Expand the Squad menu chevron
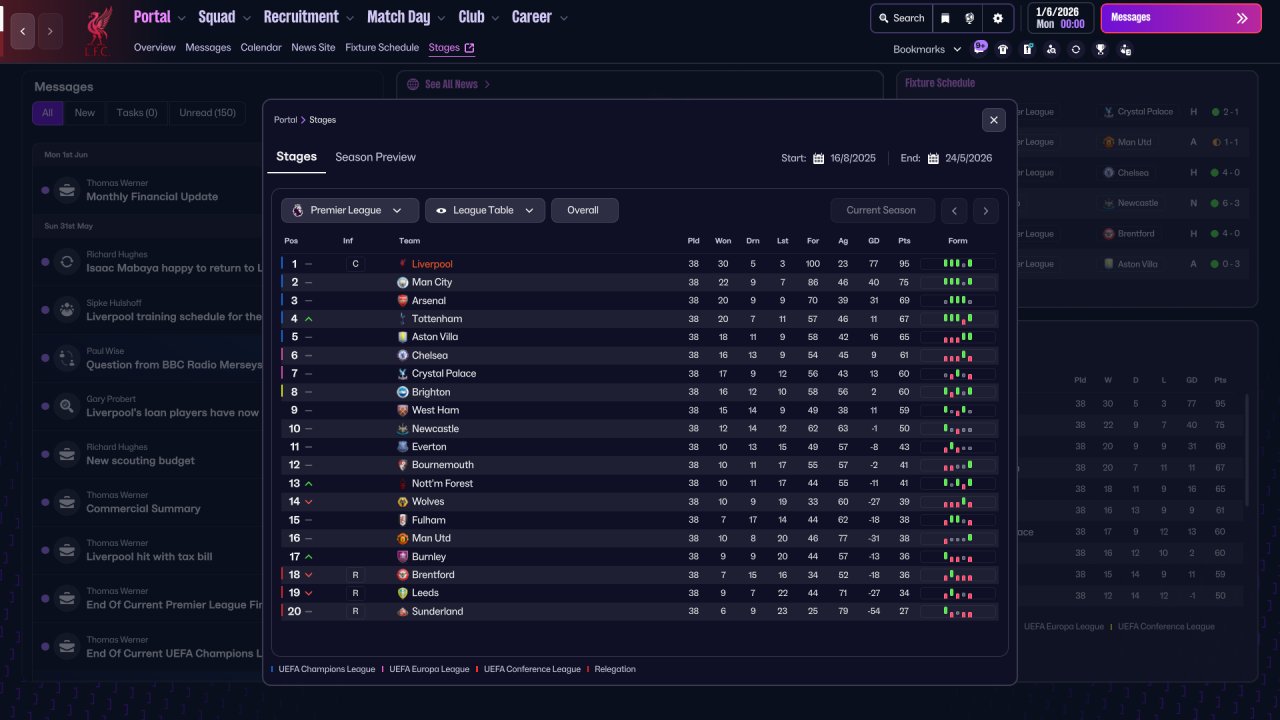Image resolution: width=1280 pixels, height=720 pixels. click(x=247, y=18)
